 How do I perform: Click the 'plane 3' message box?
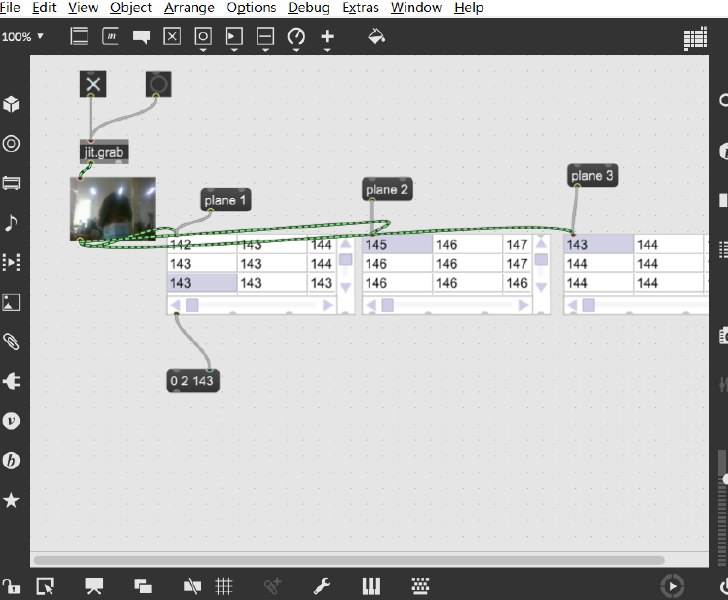pyautogui.click(x=592, y=176)
